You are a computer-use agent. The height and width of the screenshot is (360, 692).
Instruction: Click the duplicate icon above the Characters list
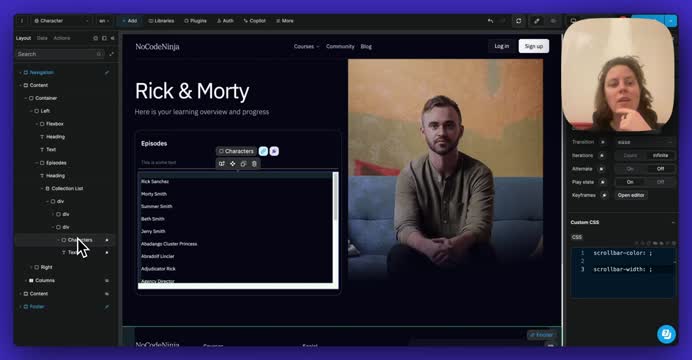(x=243, y=164)
